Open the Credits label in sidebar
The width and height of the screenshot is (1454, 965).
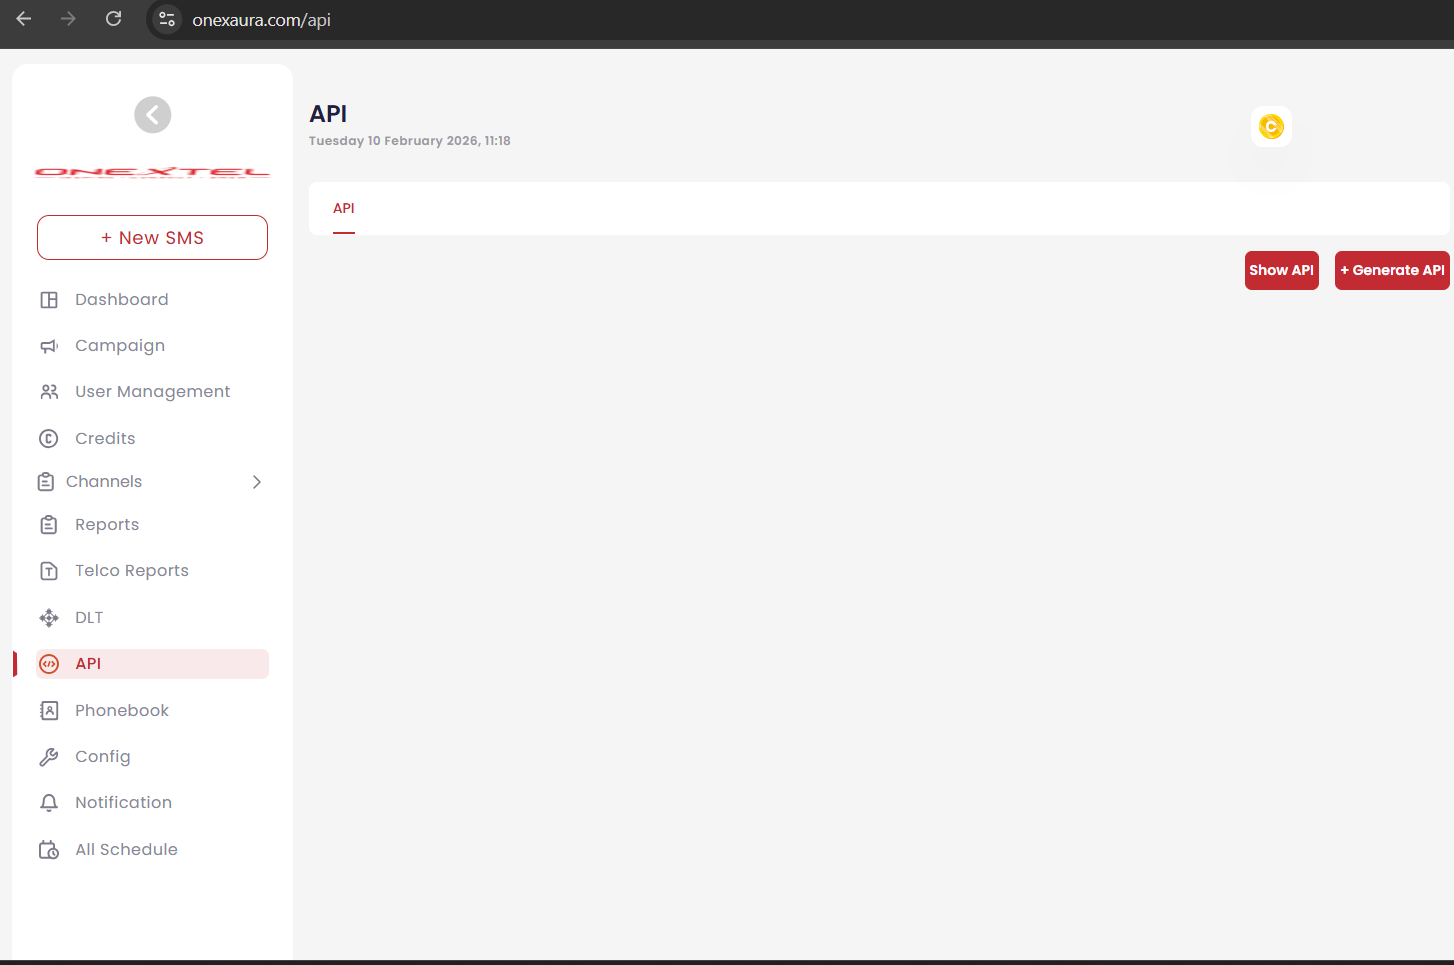click(x=105, y=439)
